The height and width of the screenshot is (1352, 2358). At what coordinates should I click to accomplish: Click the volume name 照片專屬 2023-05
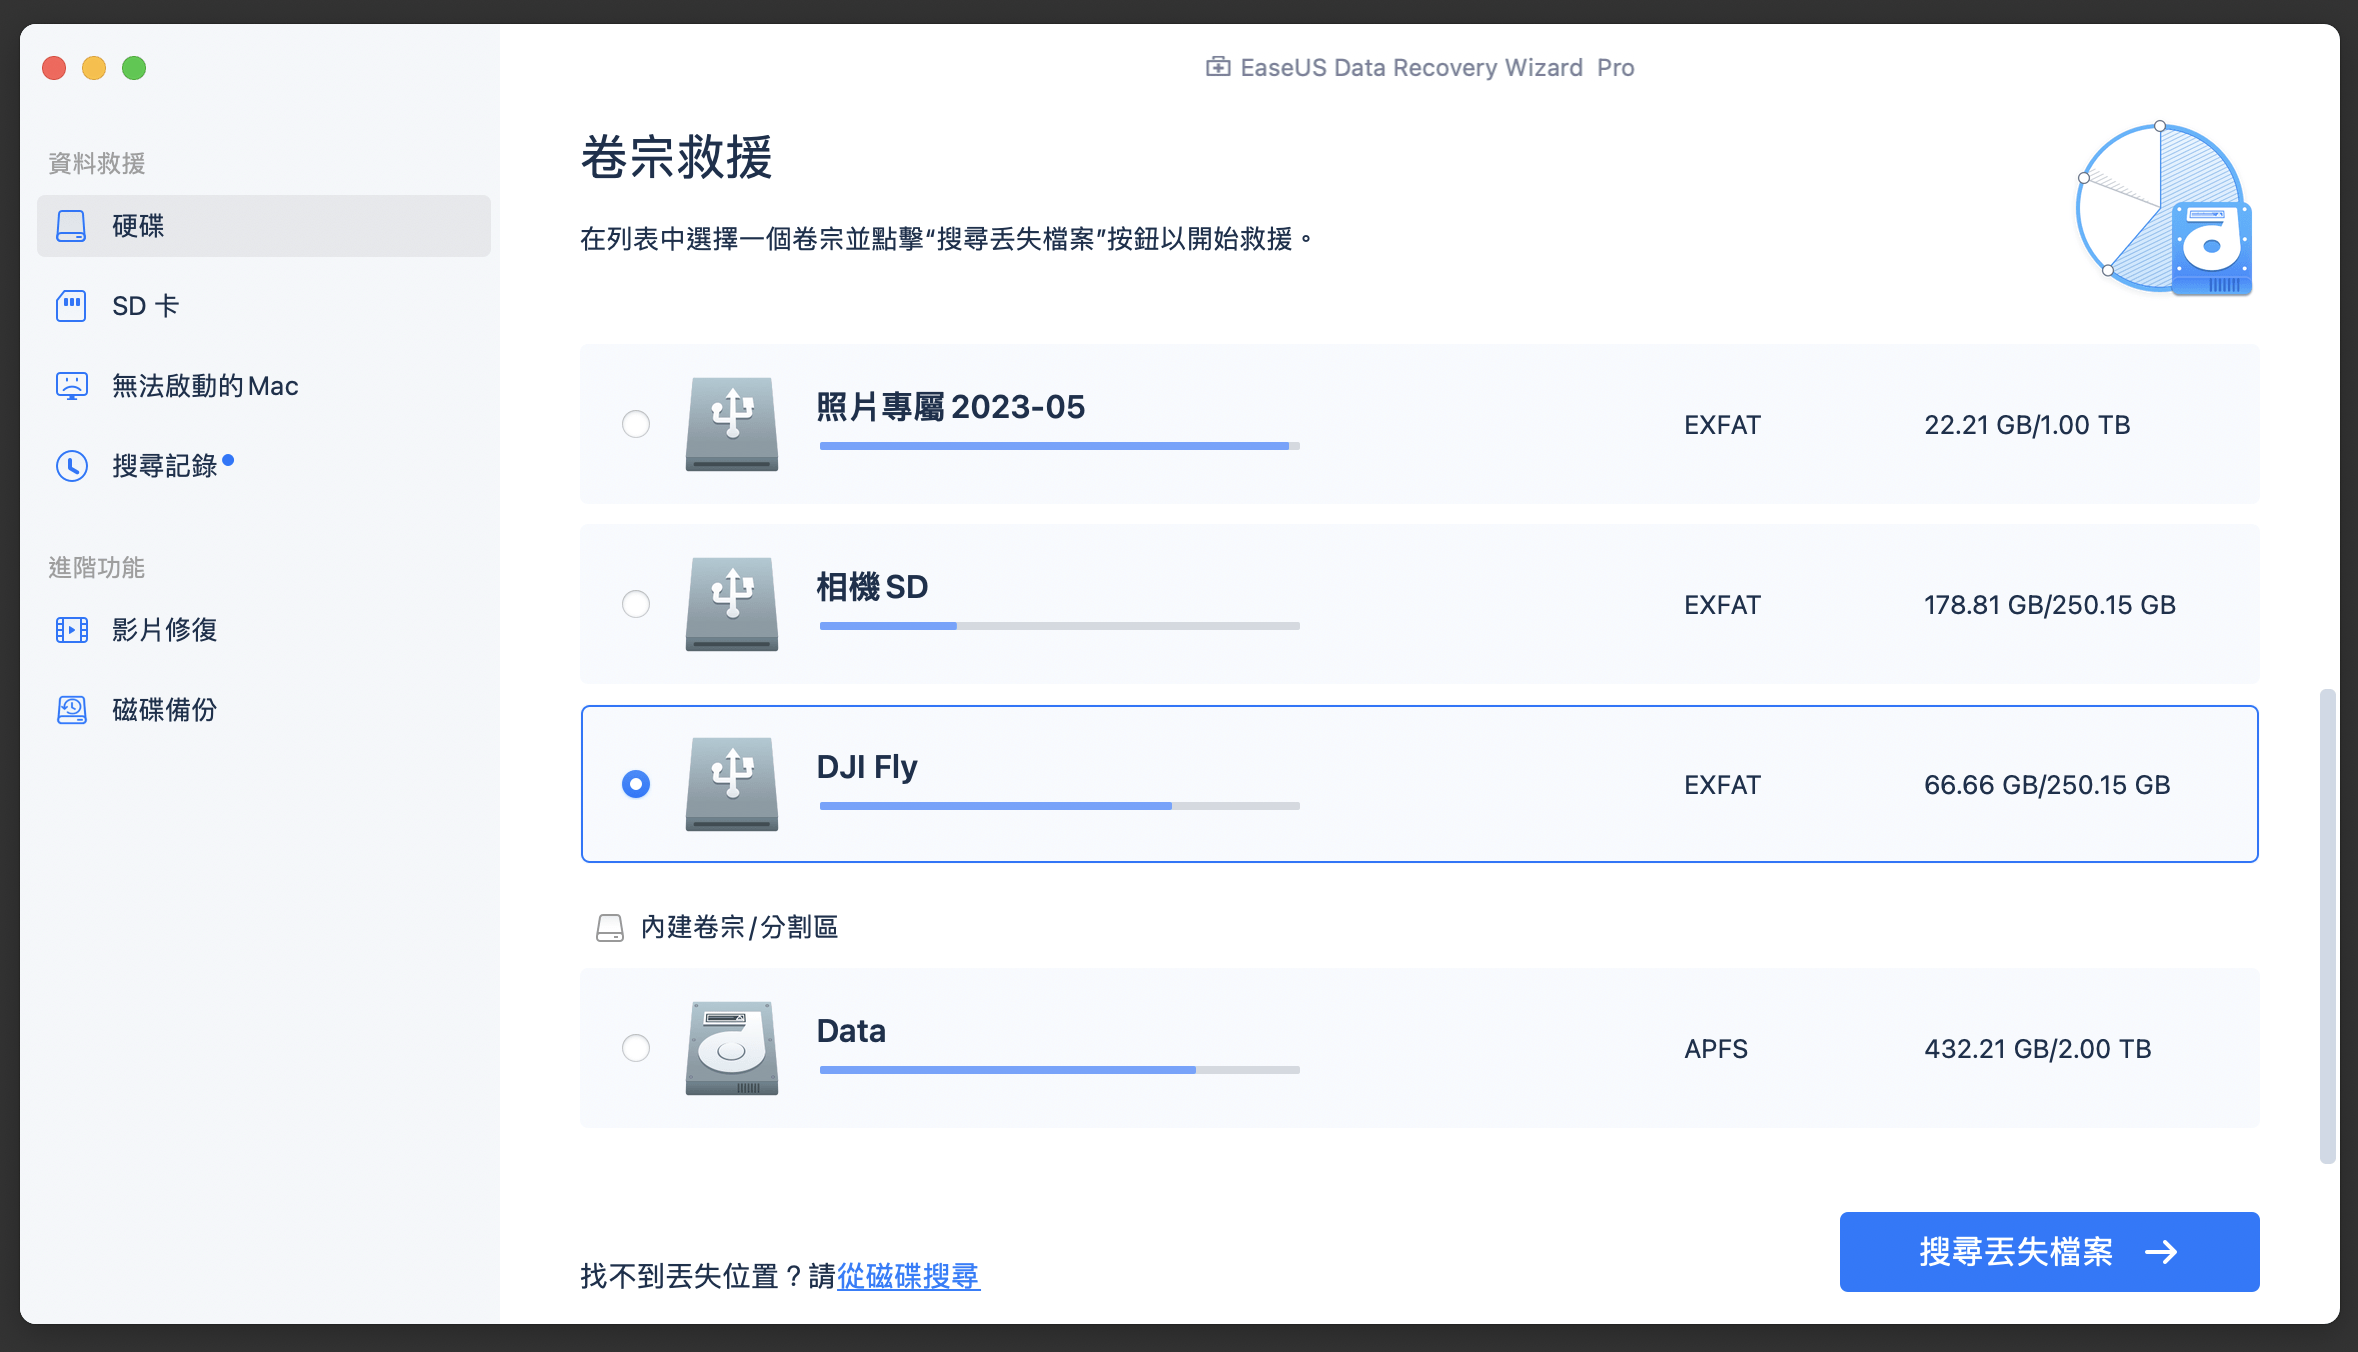(x=950, y=407)
